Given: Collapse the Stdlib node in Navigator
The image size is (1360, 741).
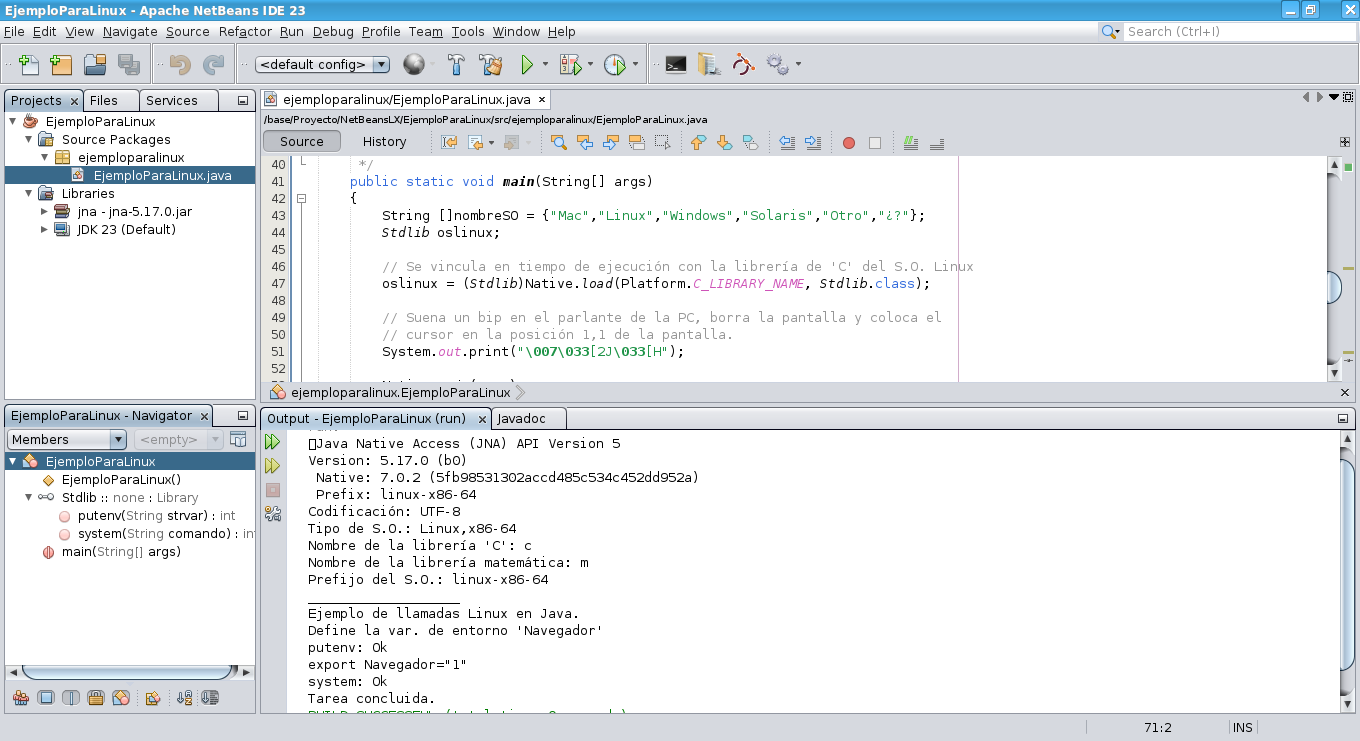Looking at the screenshot, I should click(x=28, y=498).
